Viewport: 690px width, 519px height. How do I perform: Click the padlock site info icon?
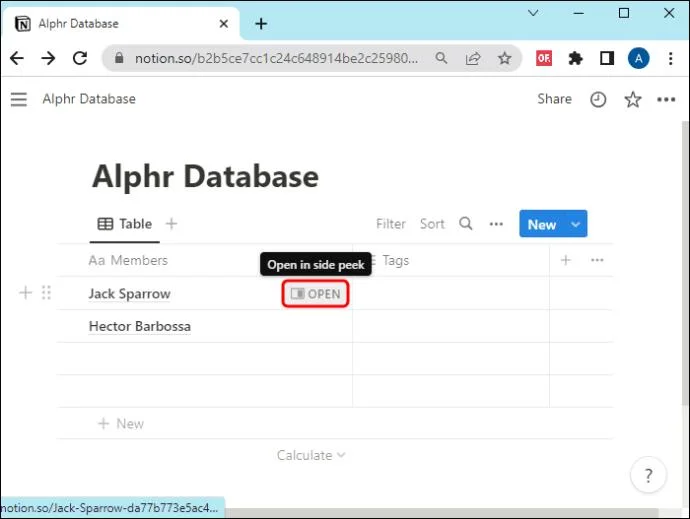pyautogui.click(x=119, y=58)
